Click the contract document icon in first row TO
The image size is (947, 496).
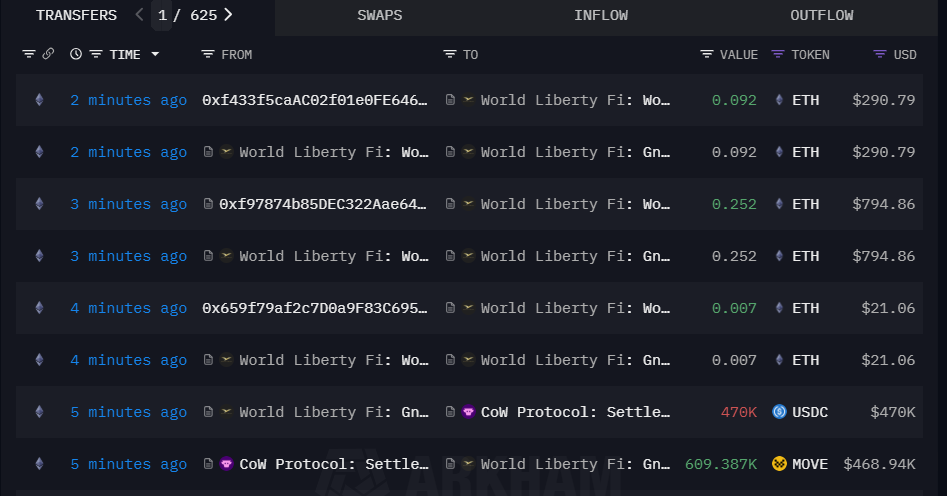[x=450, y=100]
